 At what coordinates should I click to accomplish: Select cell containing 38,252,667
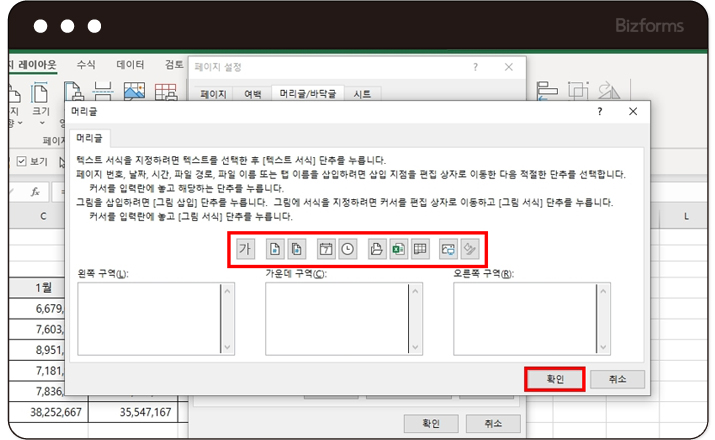pos(48,412)
